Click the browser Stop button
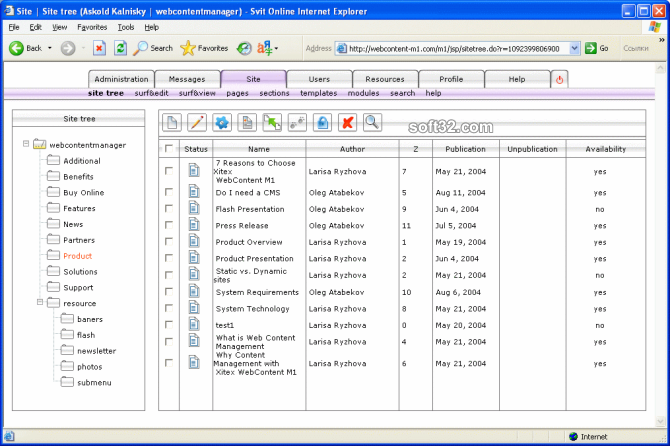The width and height of the screenshot is (670, 446). point(99,48)
